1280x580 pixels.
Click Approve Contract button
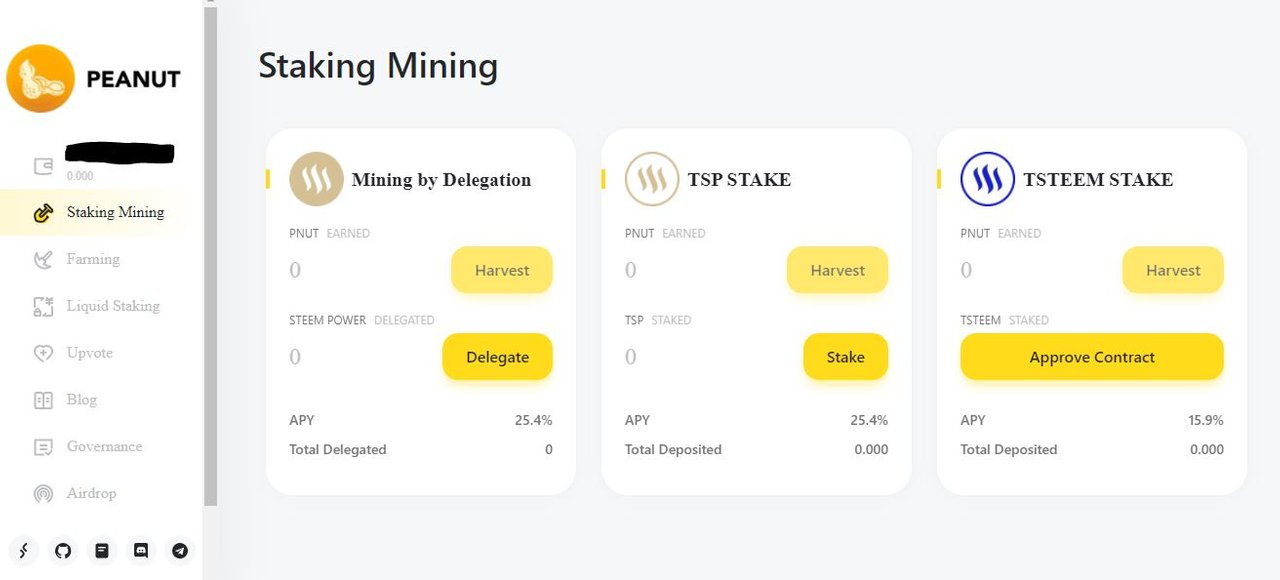coord(1092,357)
